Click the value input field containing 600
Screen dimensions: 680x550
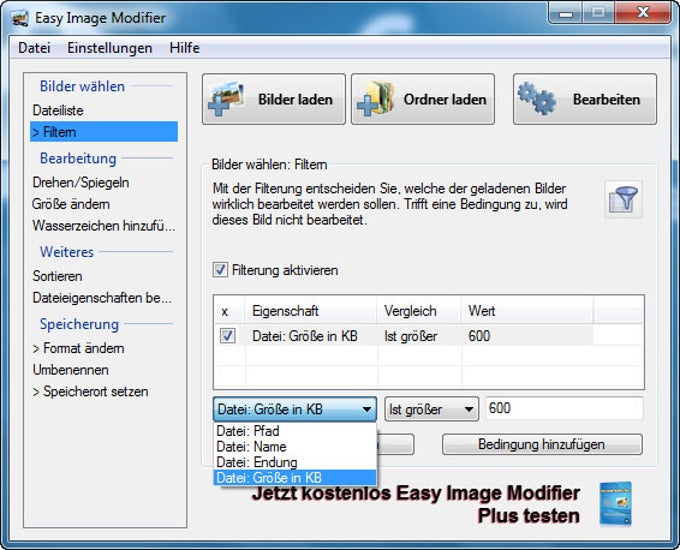point(565,408)
